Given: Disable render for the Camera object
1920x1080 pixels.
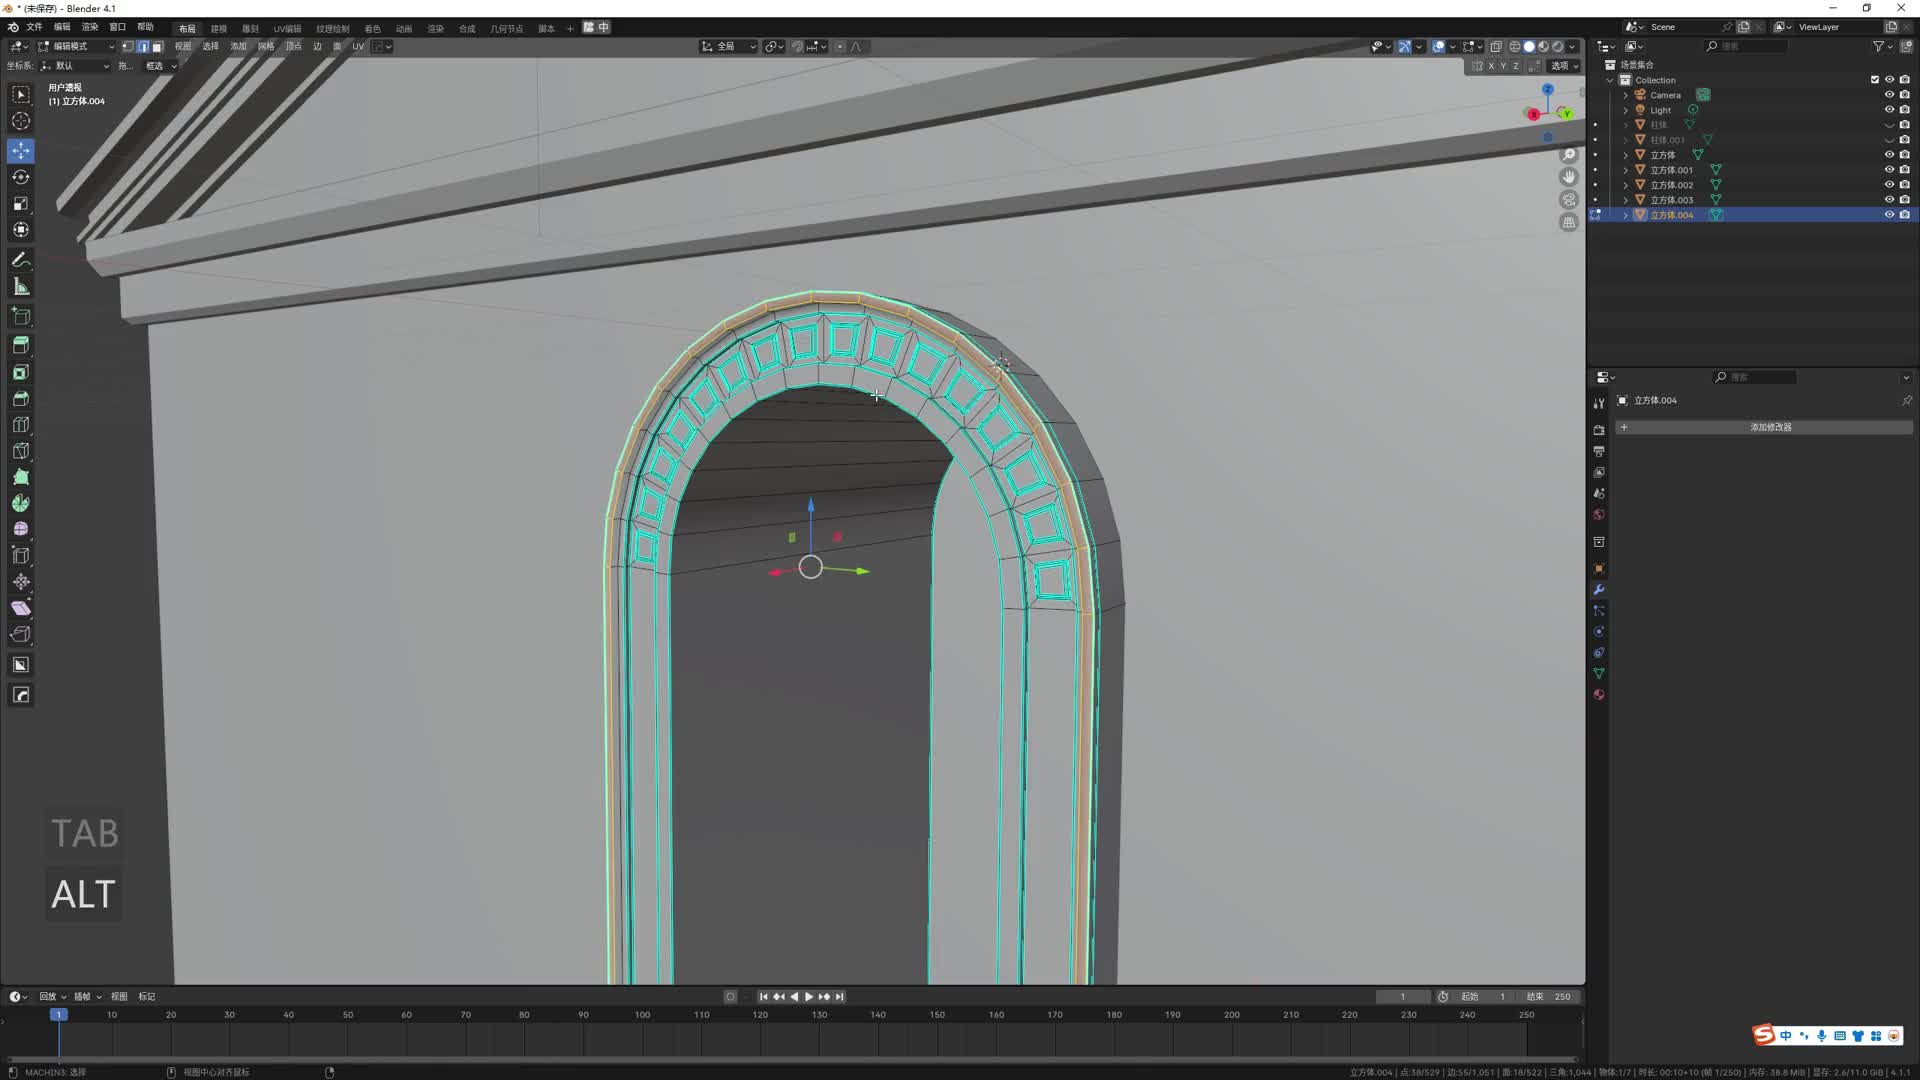Looking at the screenshot, I should click(x=1905, y=95).
